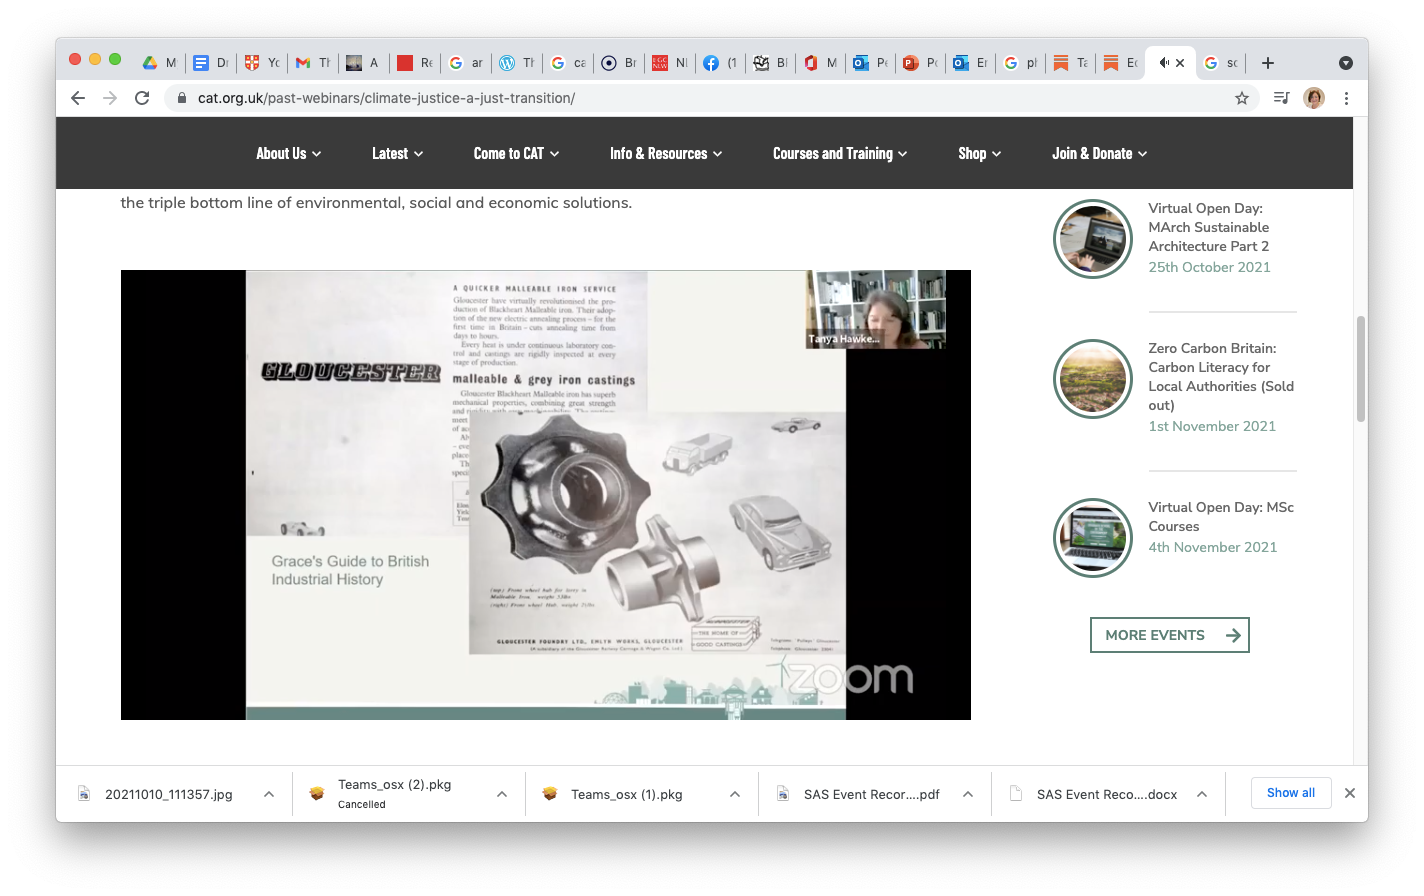Click the MORE EVENTS button
Screen dimensions: 1424x896
1170,635
